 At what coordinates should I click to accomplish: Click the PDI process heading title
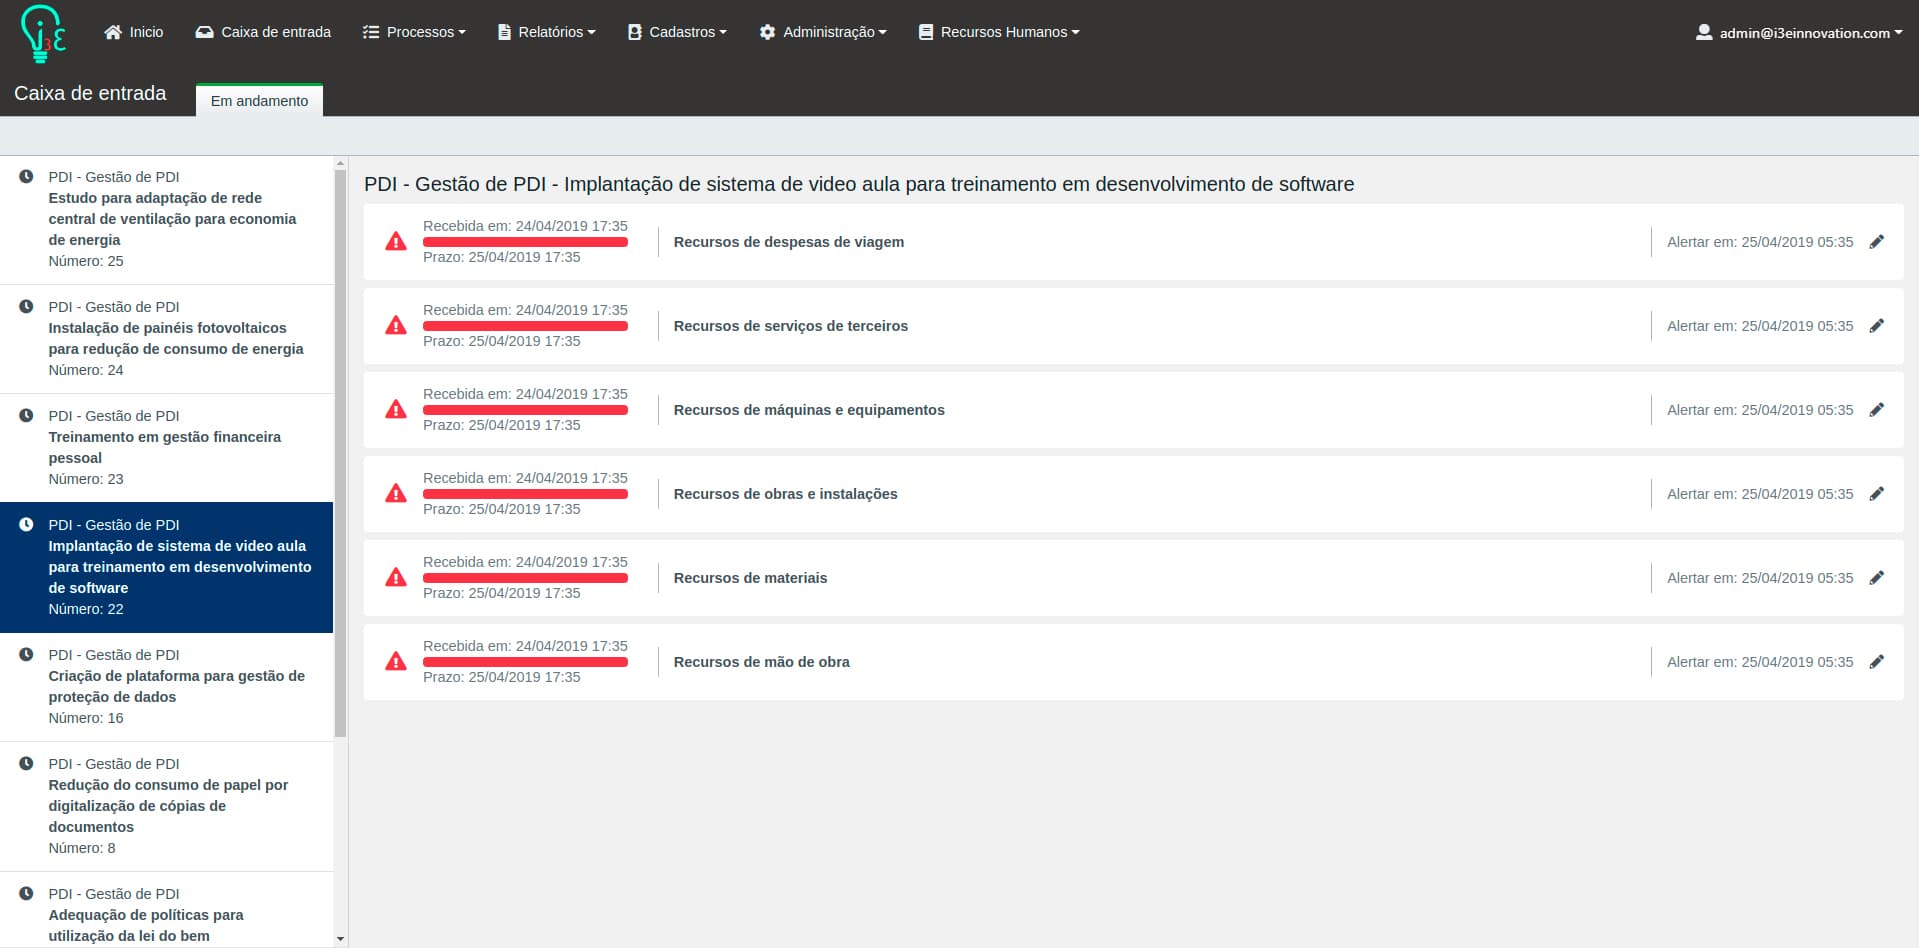click(x=859, y=184)
